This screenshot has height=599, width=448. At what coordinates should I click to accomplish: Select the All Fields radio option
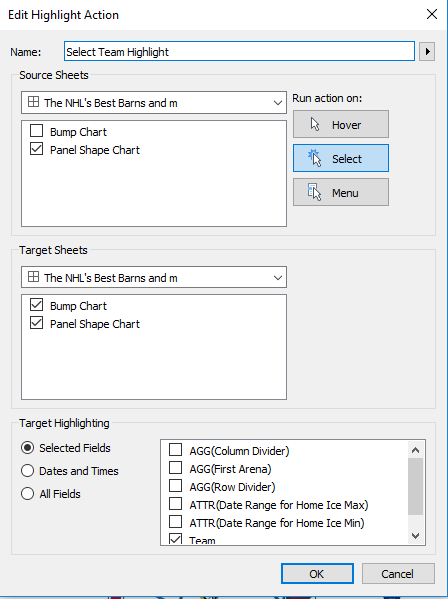[x=27, y=494]
